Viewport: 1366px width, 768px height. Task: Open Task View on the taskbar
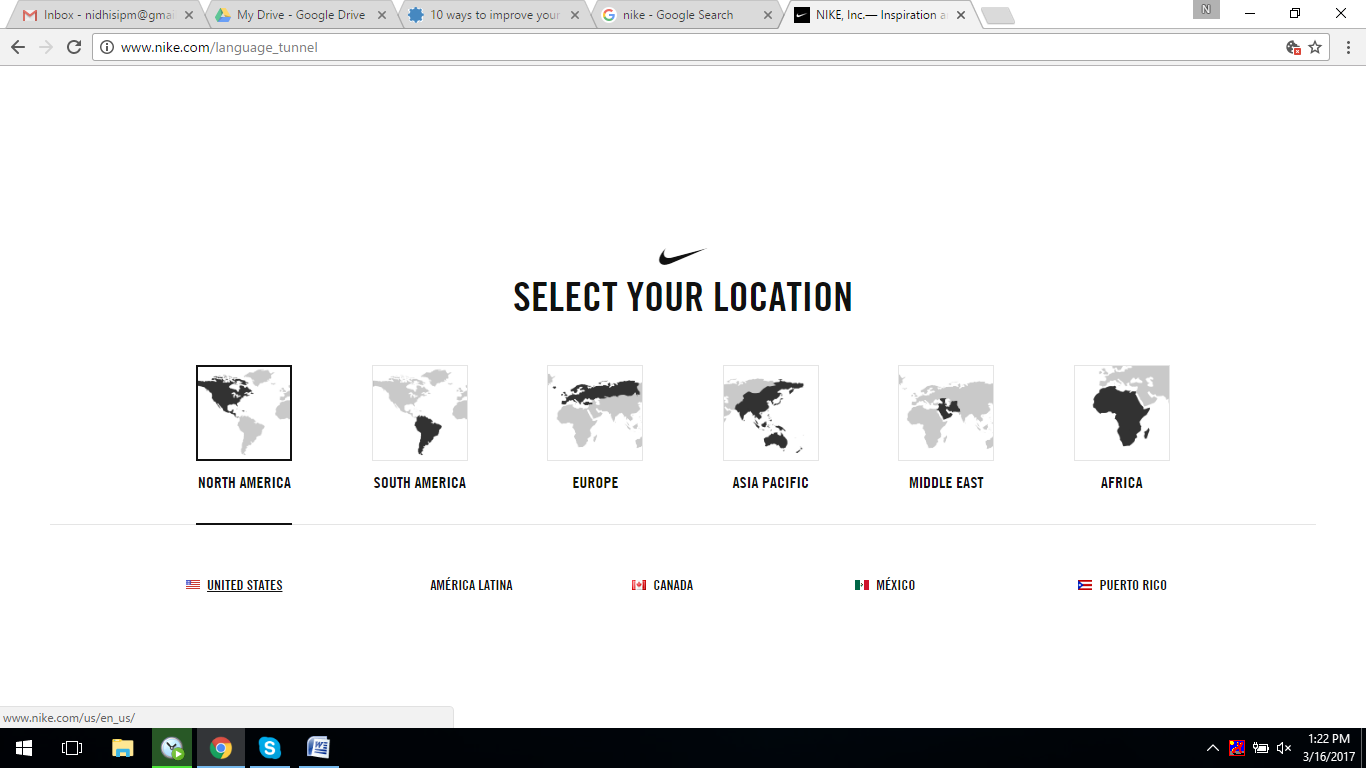point(71,748)
